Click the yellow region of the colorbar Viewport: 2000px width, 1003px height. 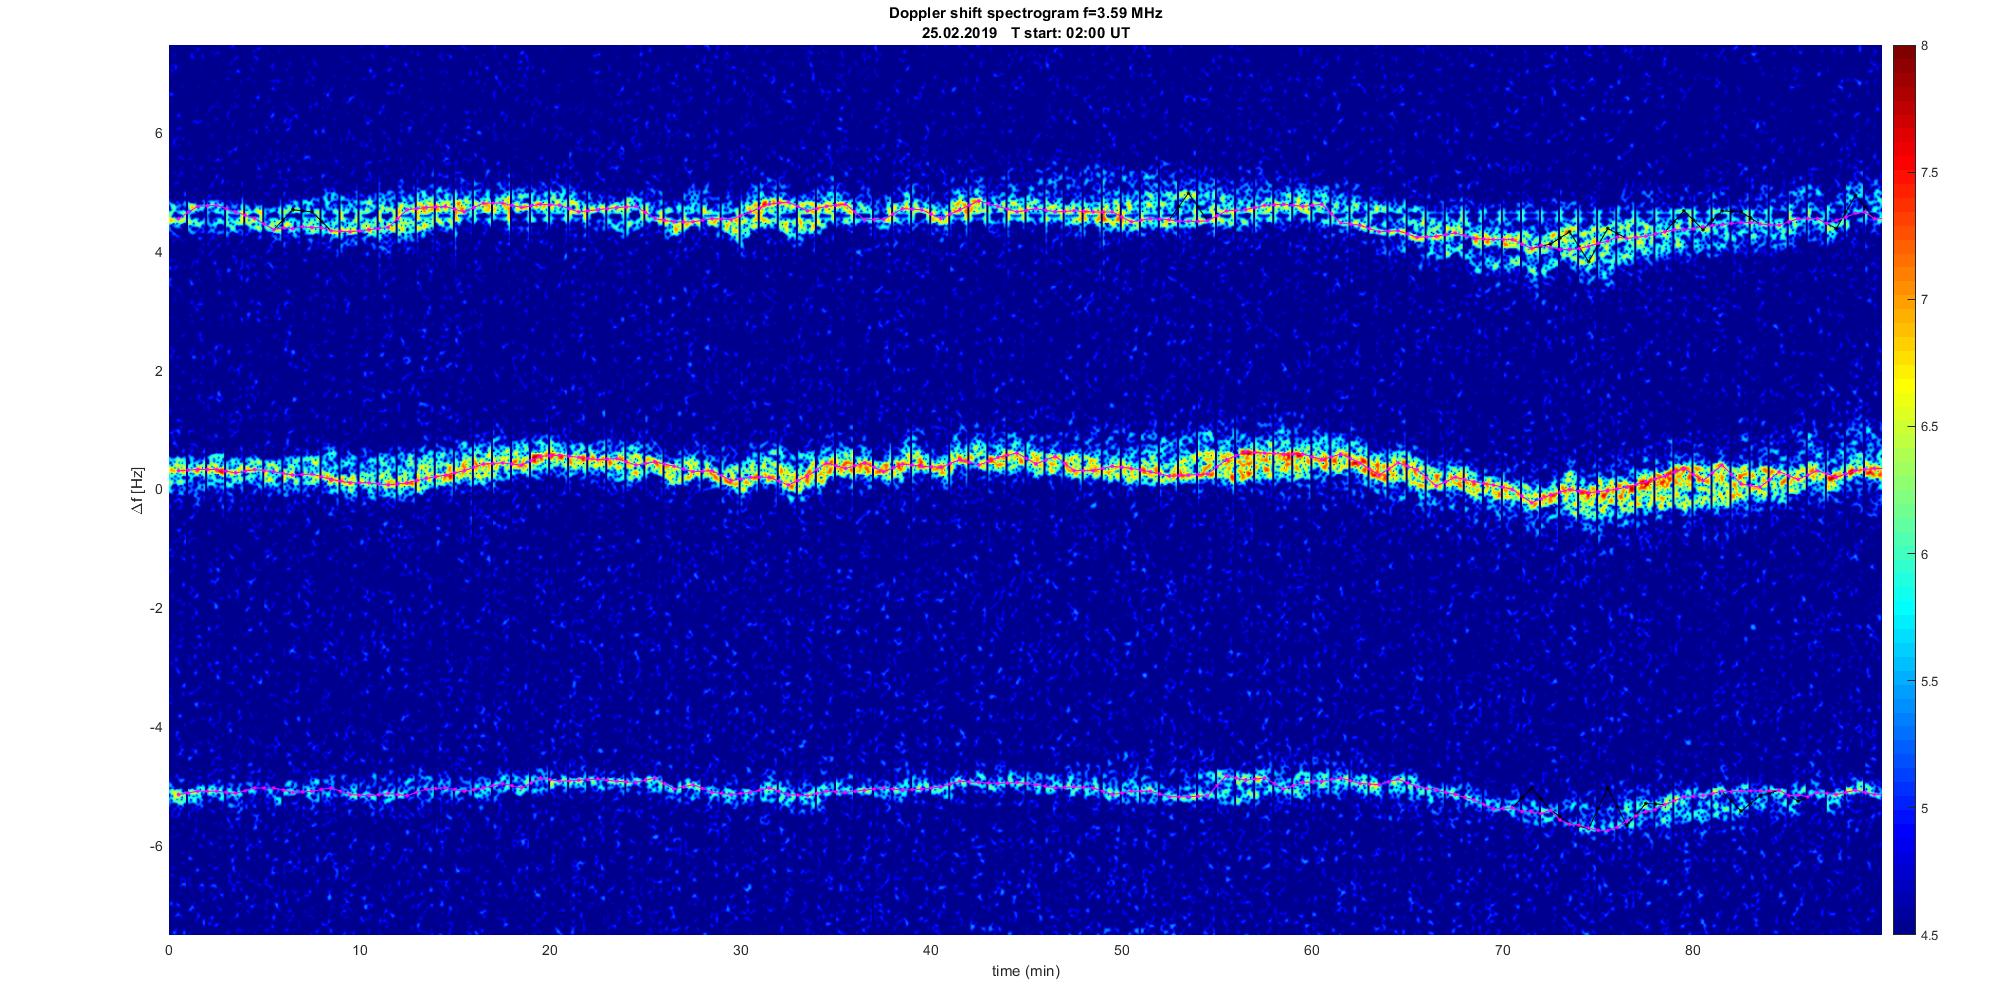pyautogui.click(x=1904, y=385)
